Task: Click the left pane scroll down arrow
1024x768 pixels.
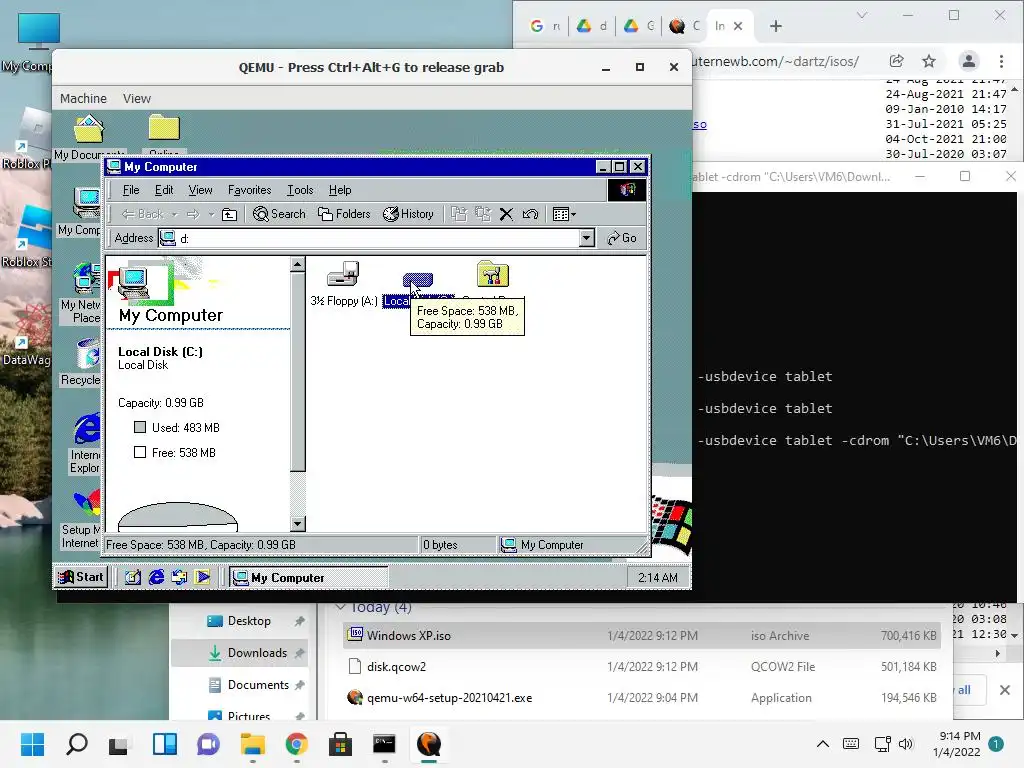Action: coord(297,523)
